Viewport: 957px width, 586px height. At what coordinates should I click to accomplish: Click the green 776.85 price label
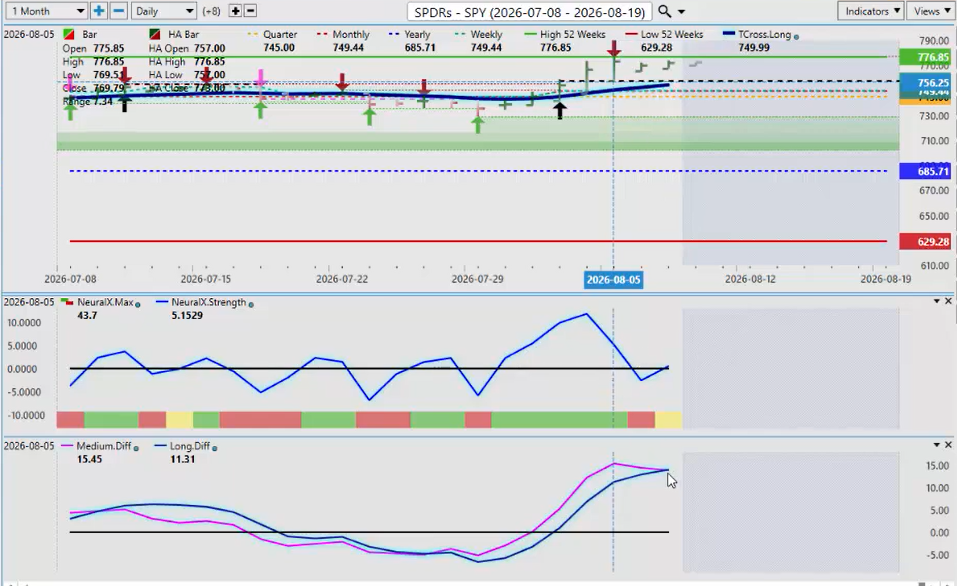[925, 57]
